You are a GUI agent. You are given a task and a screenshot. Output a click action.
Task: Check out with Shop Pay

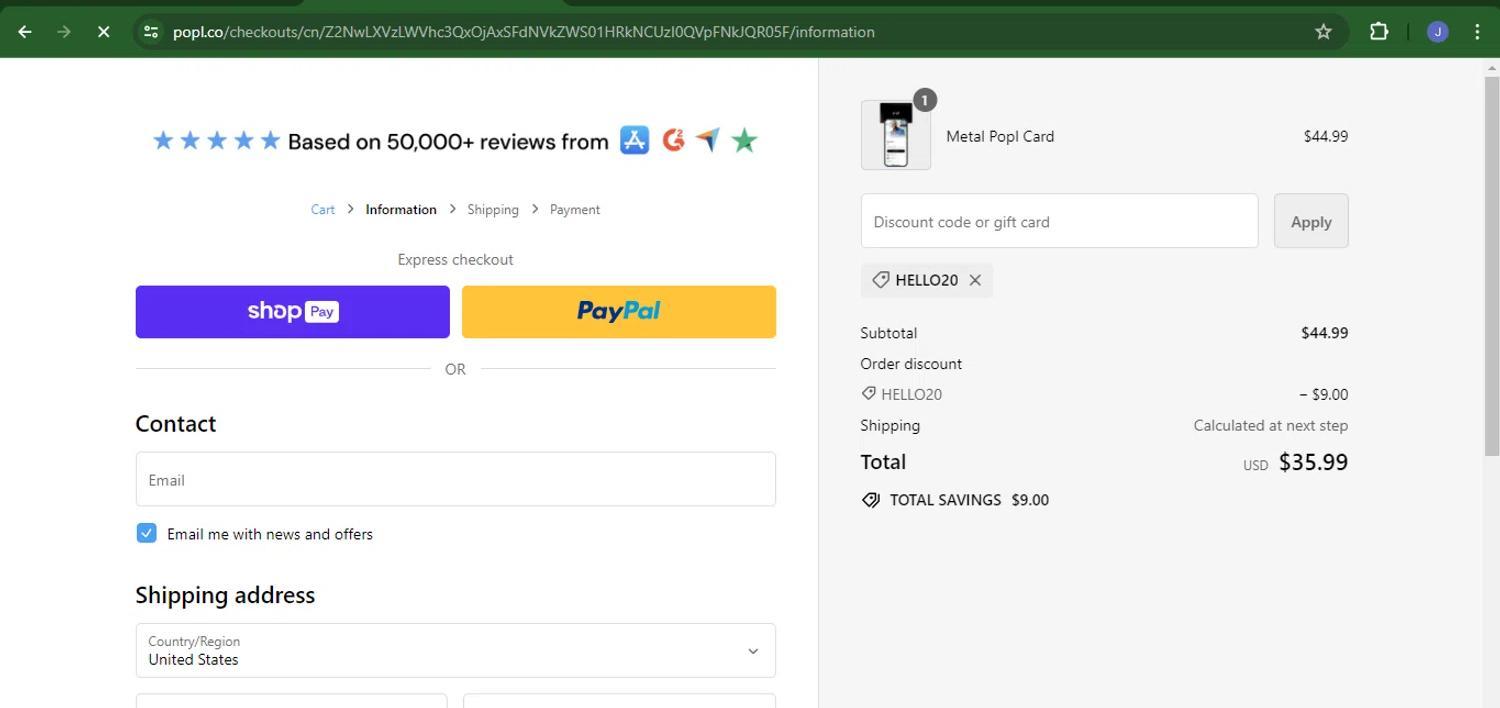click(292, 312)
